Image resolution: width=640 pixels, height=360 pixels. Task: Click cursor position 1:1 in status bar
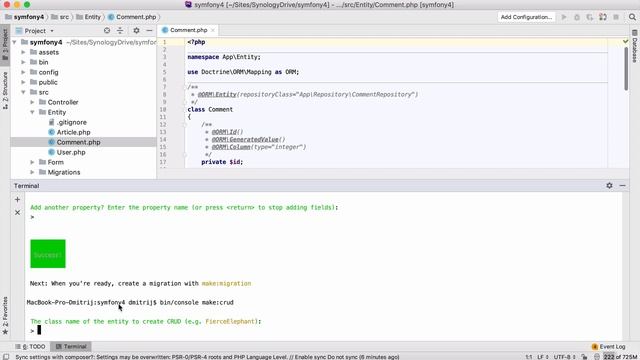point(529,357)
